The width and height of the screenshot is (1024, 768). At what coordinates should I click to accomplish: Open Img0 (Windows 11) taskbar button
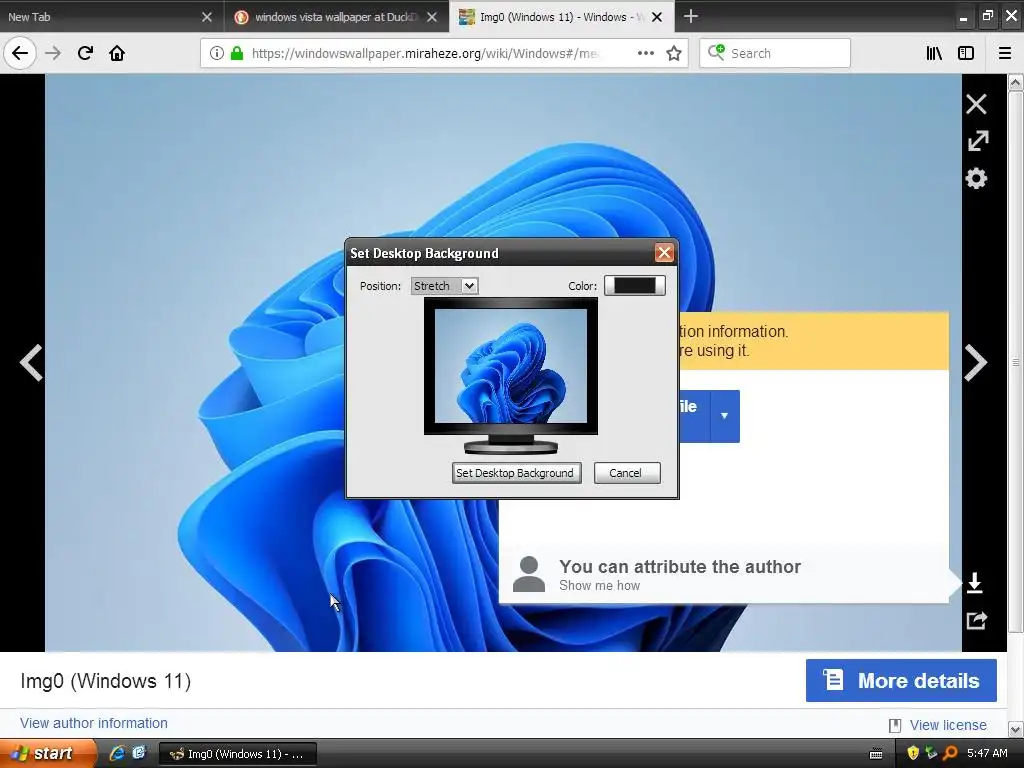coord(238,754)
